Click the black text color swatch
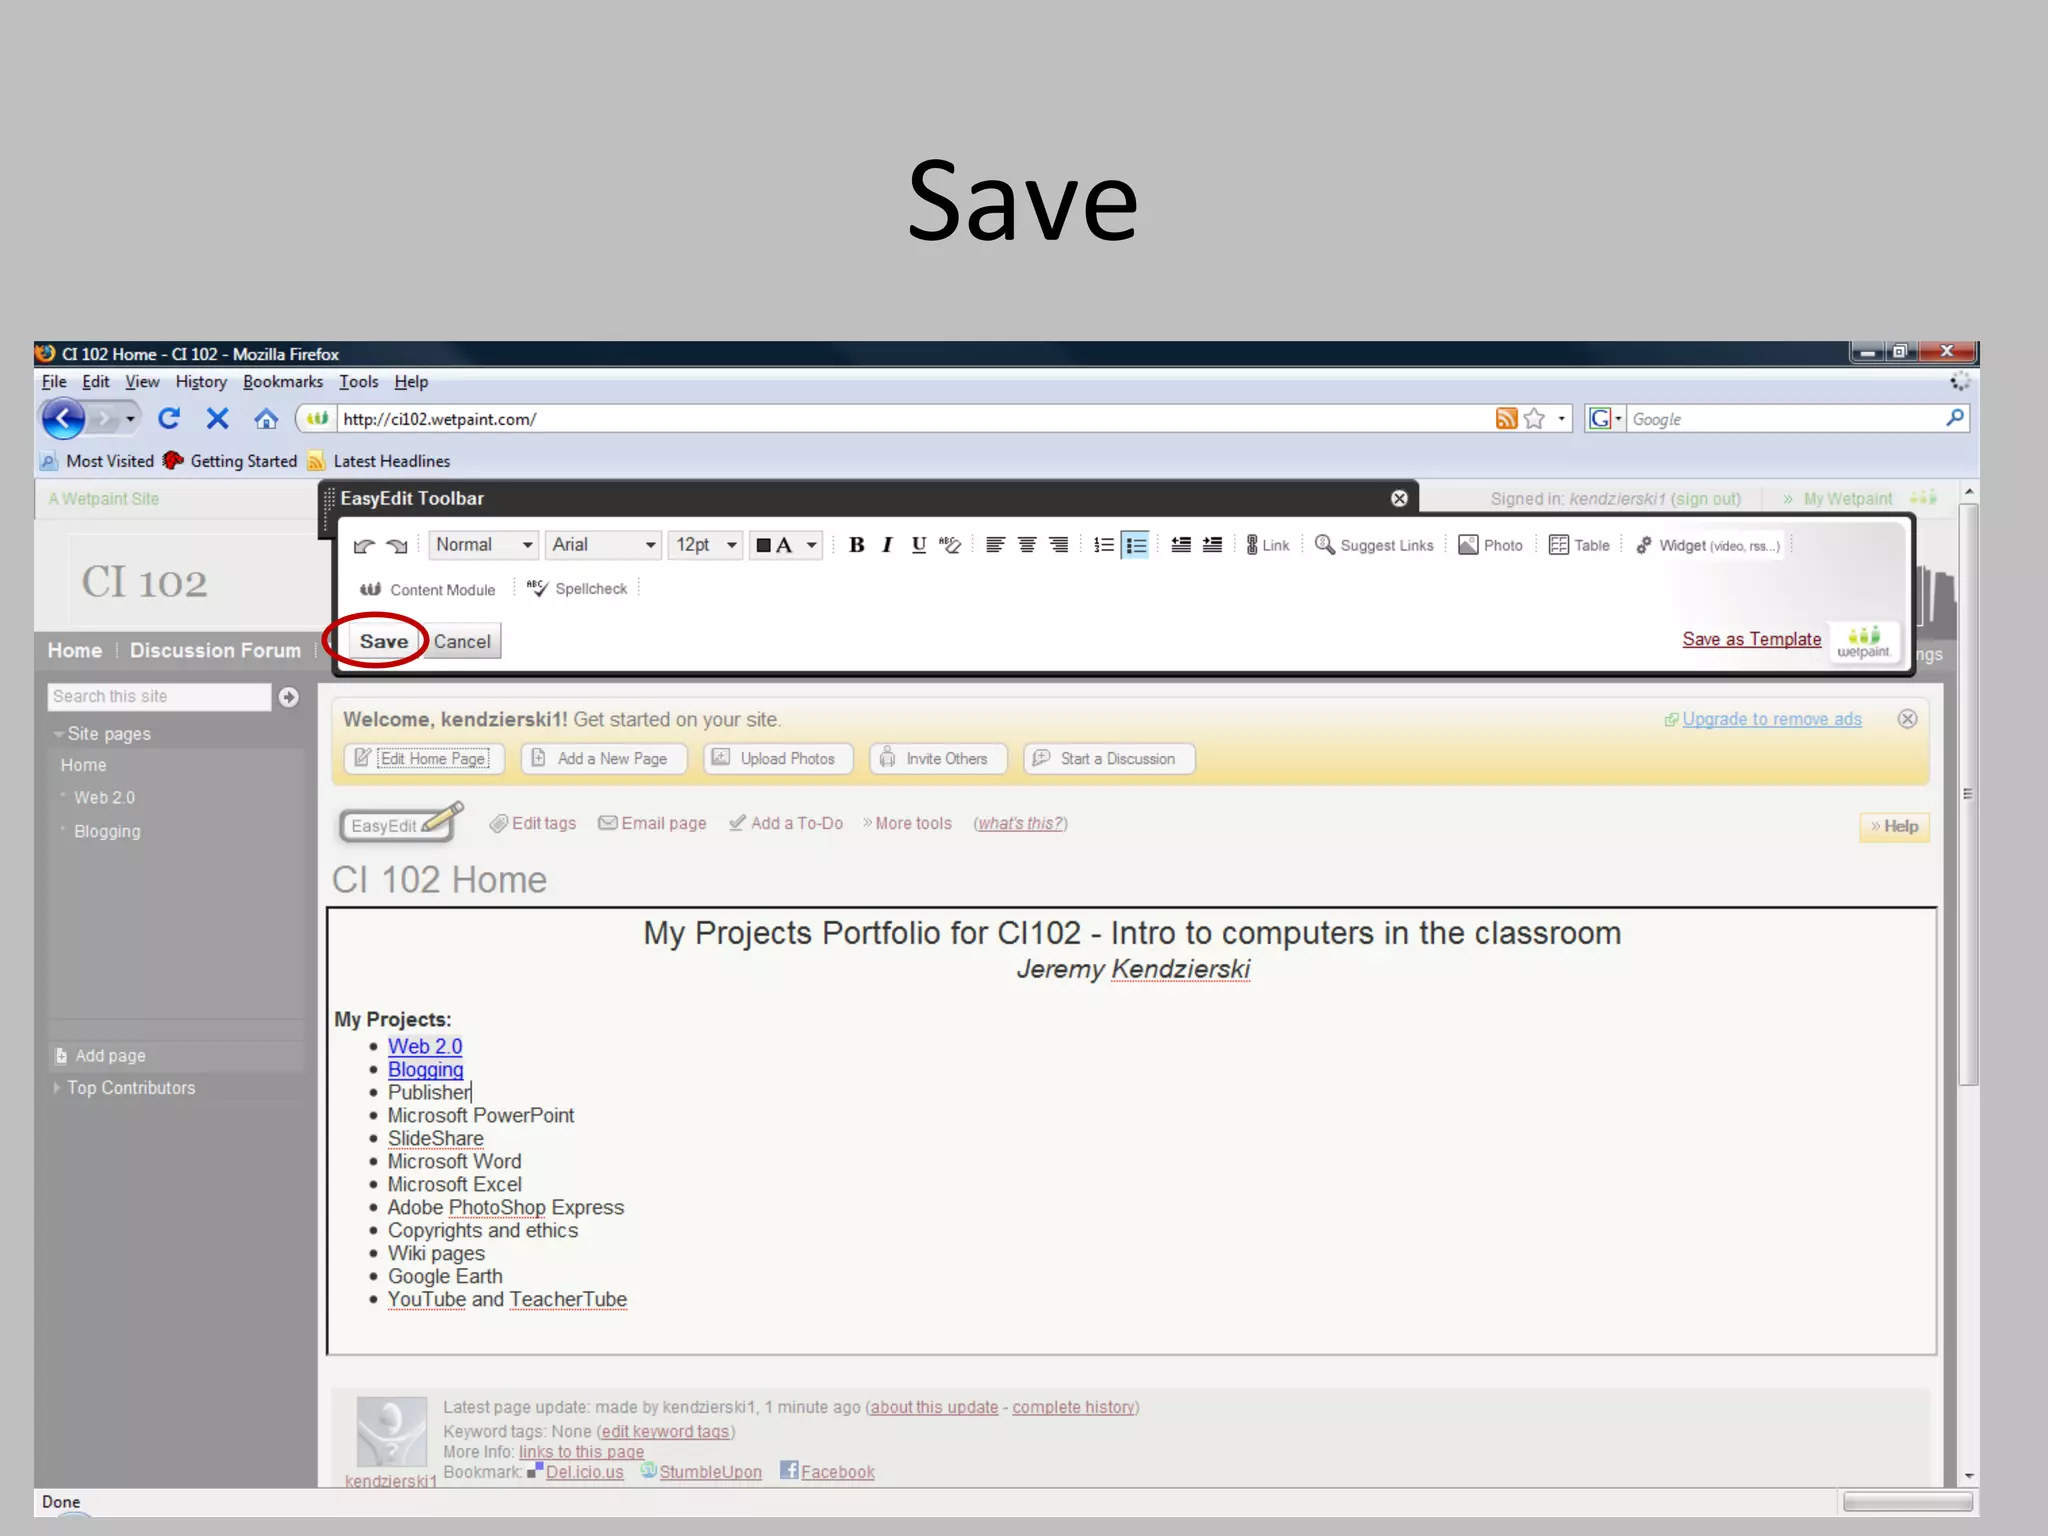Screen dimensions: 2048x1536 pos(764,545)
